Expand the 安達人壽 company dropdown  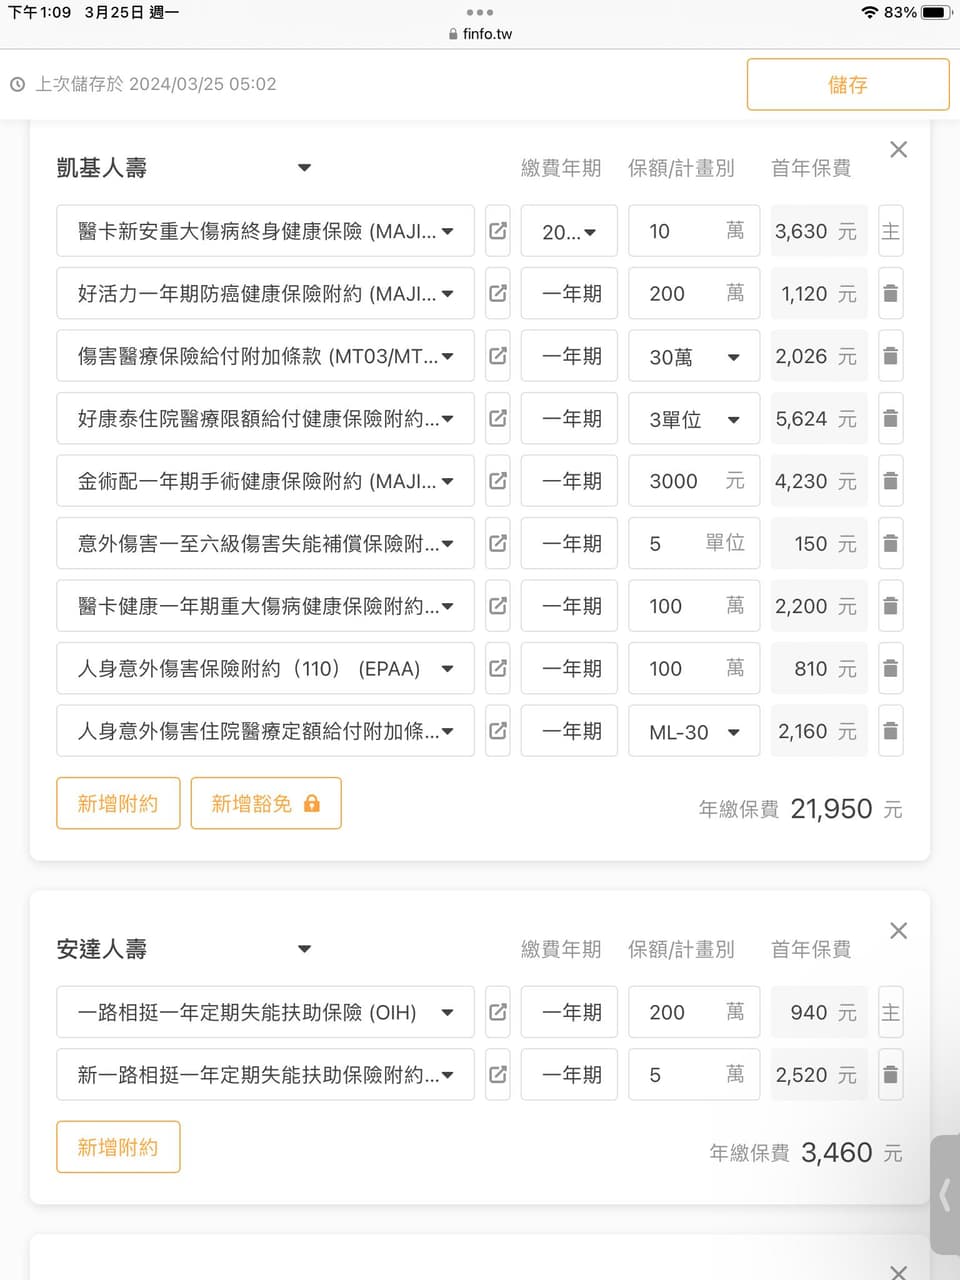pos(304,949)
